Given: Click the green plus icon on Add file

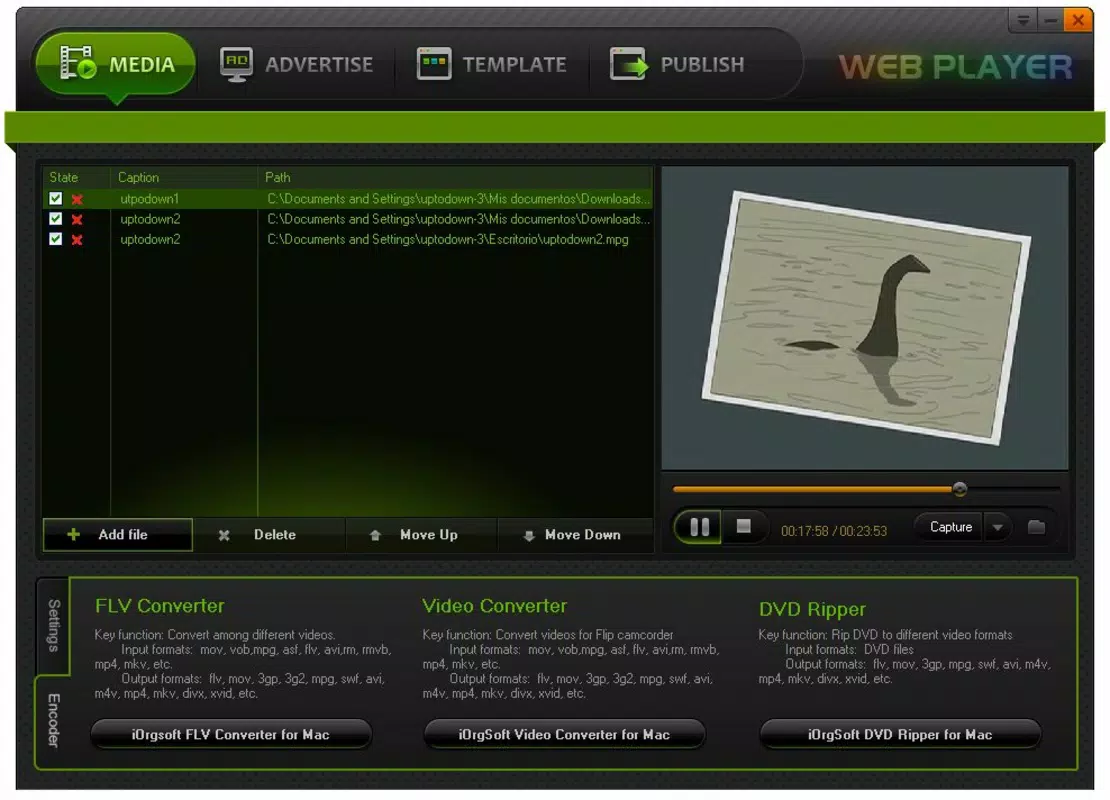Looking at the screenshot, I should (x=73, y=535).
